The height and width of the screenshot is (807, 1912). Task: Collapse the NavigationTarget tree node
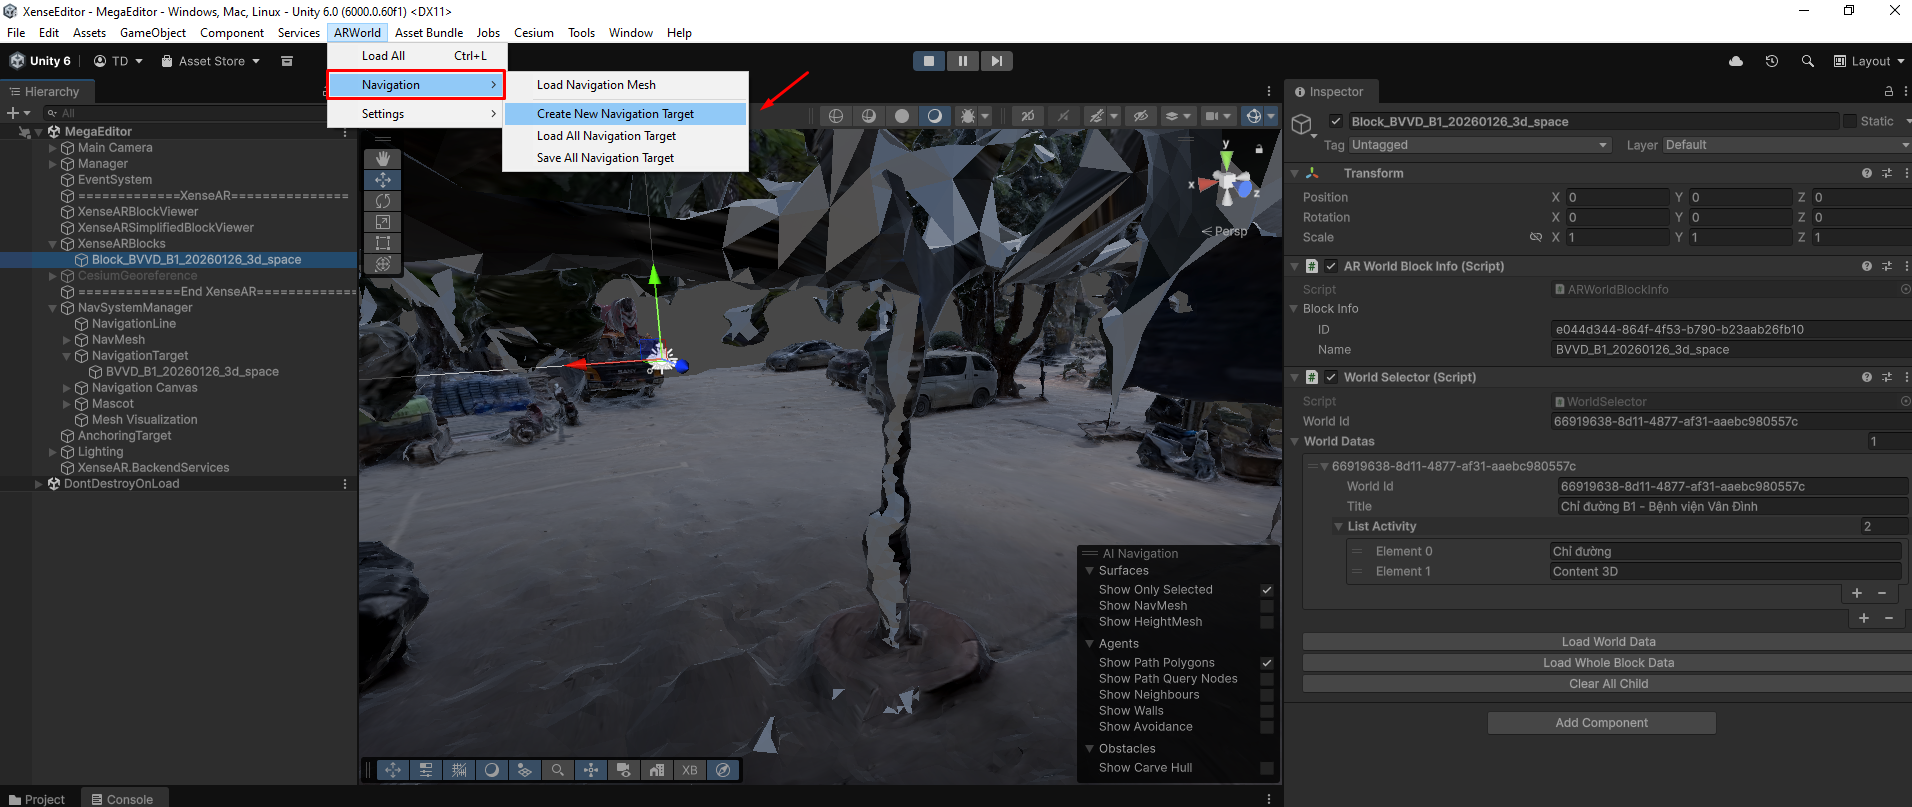pos(67,356)
